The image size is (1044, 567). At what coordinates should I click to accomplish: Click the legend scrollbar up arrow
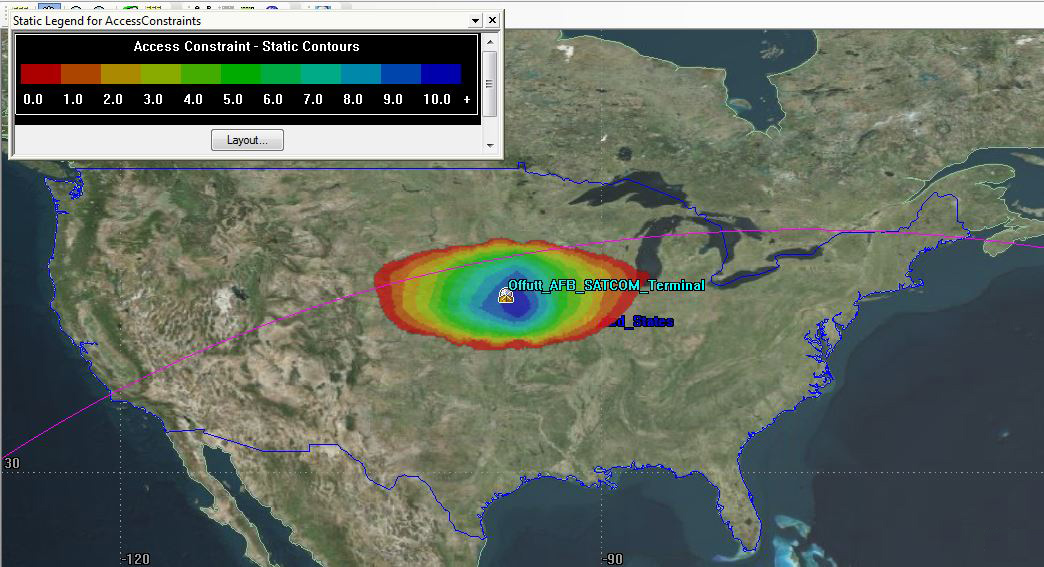(490, 41)
